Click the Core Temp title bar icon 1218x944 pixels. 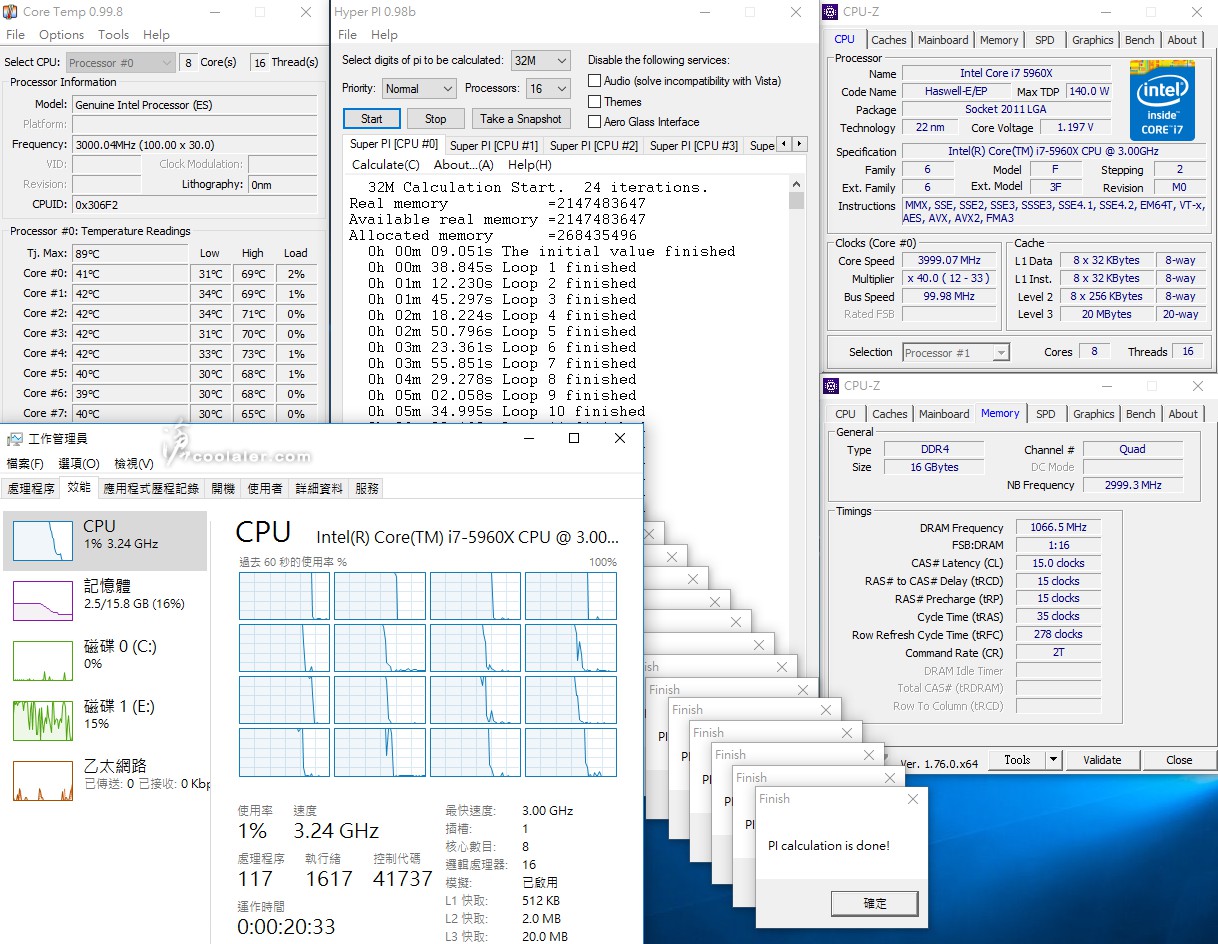tap(11, 12)
